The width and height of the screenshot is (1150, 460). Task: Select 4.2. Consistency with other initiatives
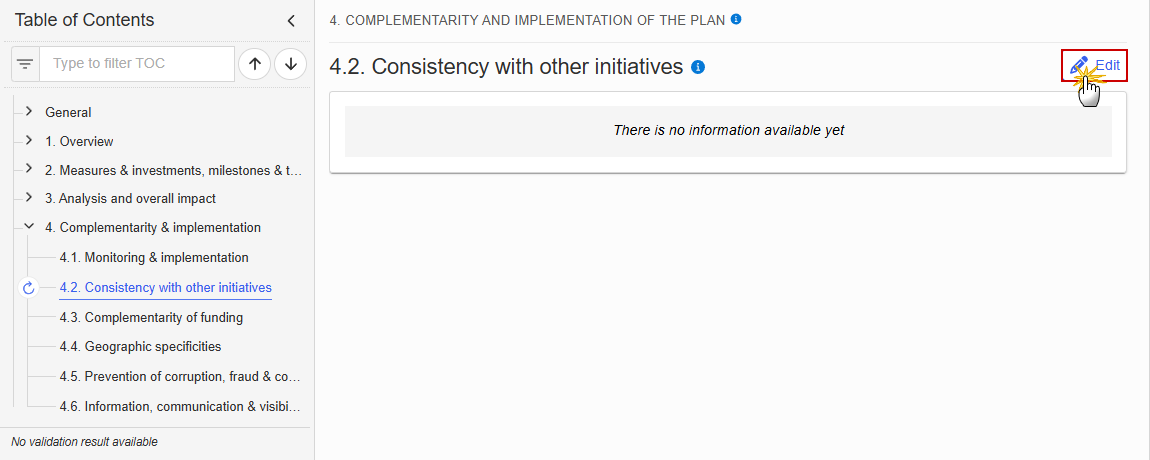[x=166, y=288]
